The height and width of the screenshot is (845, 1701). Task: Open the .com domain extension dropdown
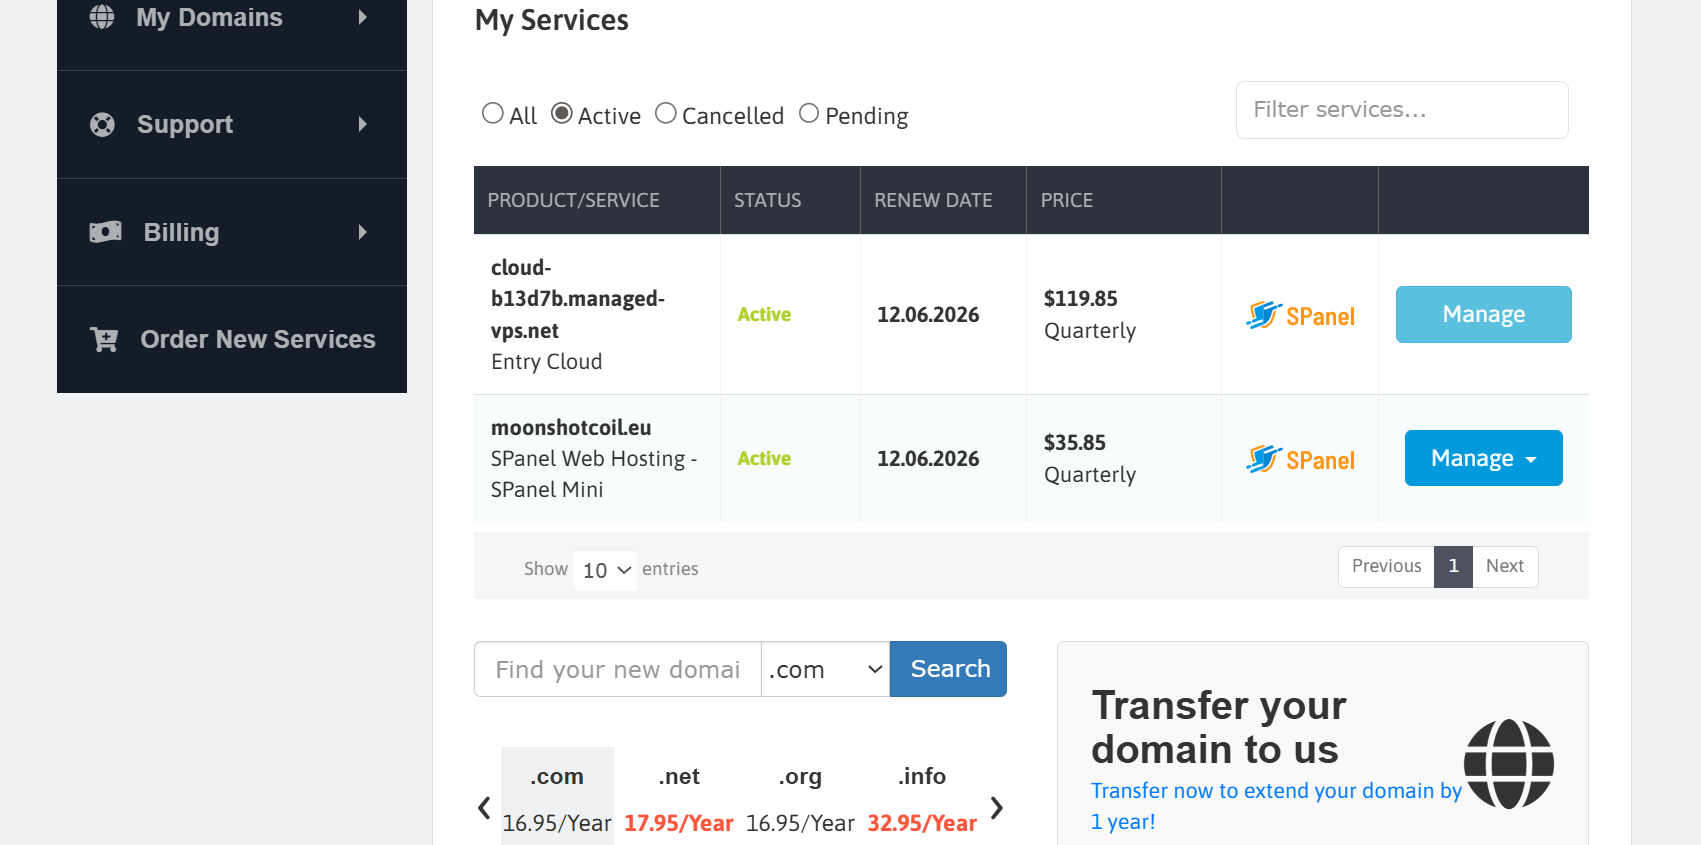pos(826,669)
